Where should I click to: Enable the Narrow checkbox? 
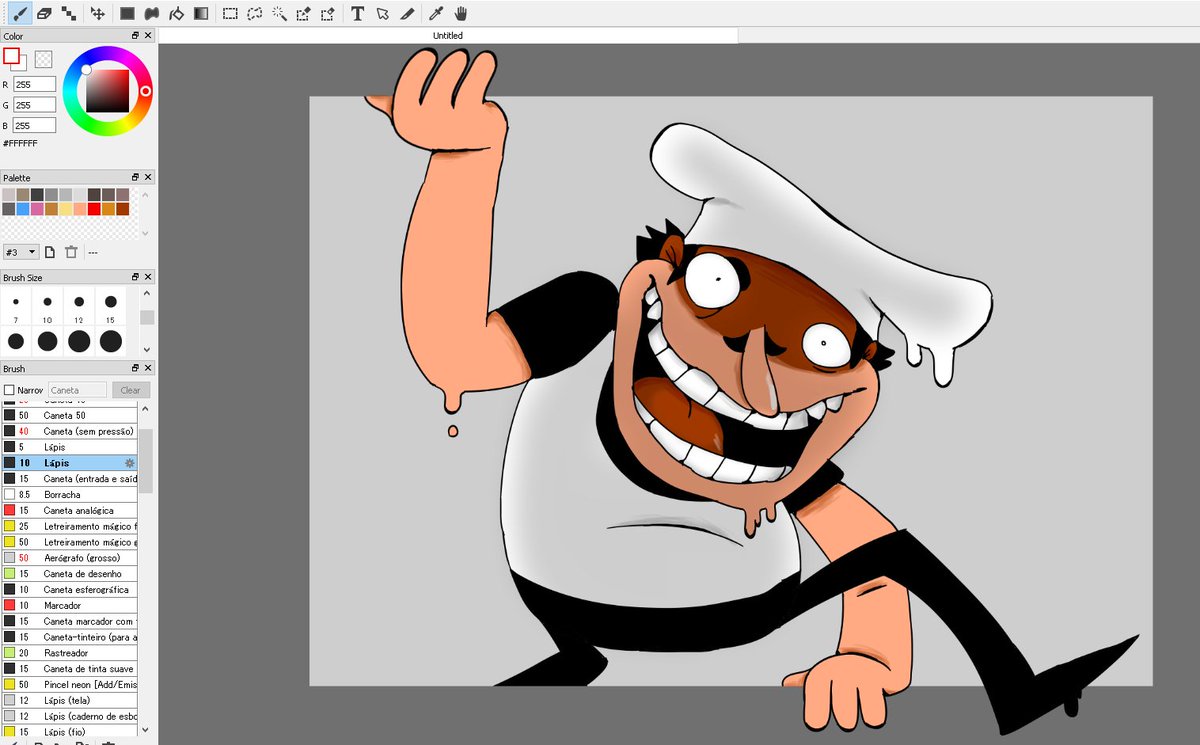click(9, 390)
